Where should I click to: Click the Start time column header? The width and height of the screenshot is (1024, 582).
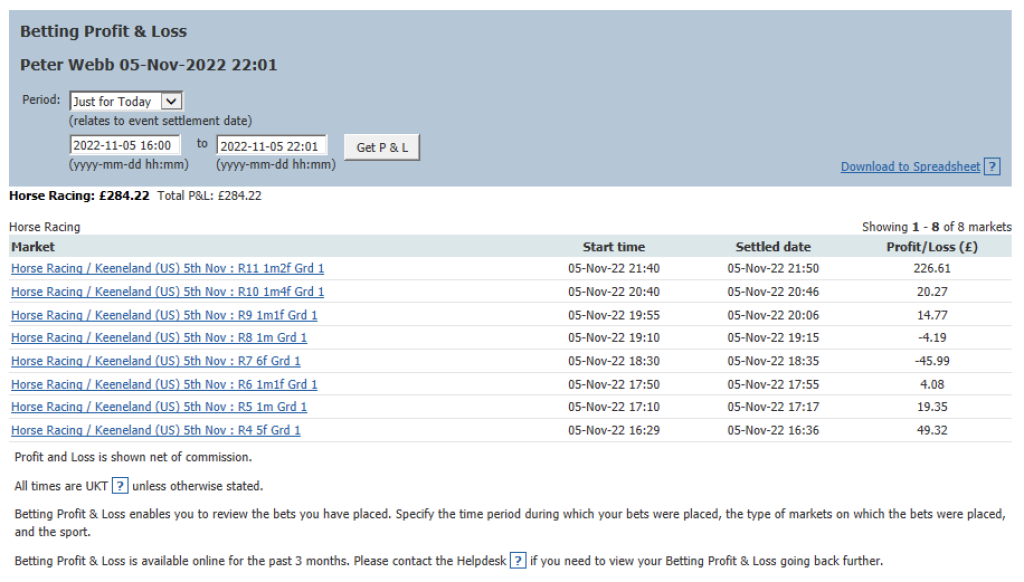[613, 247]
